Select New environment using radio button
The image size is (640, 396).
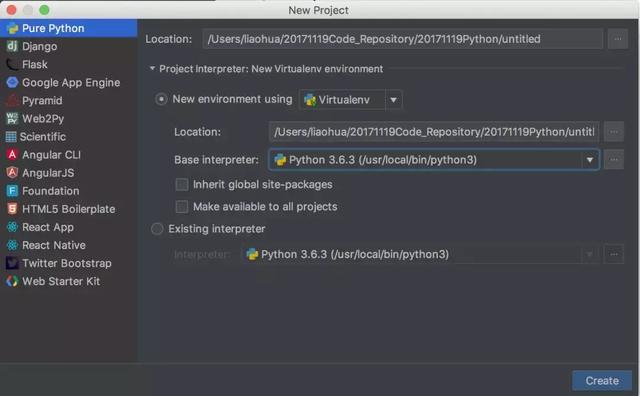tap(161, 99)
